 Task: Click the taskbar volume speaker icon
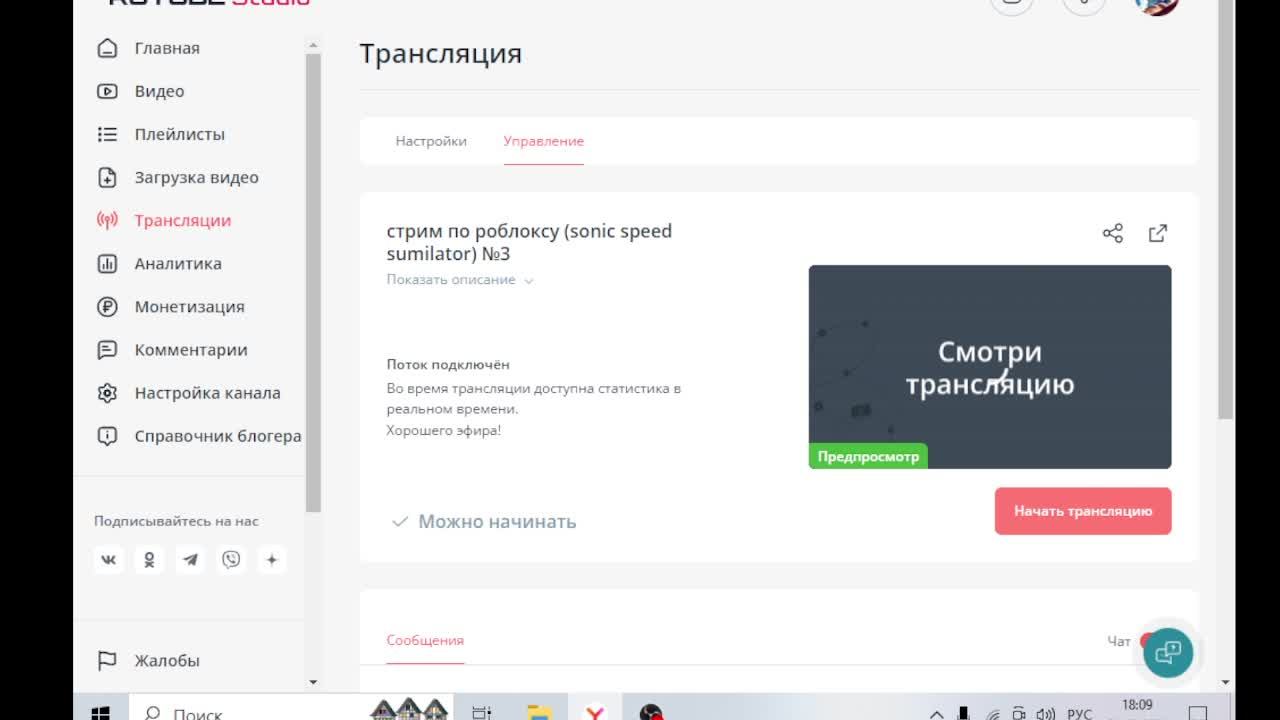click(1046, 714)
